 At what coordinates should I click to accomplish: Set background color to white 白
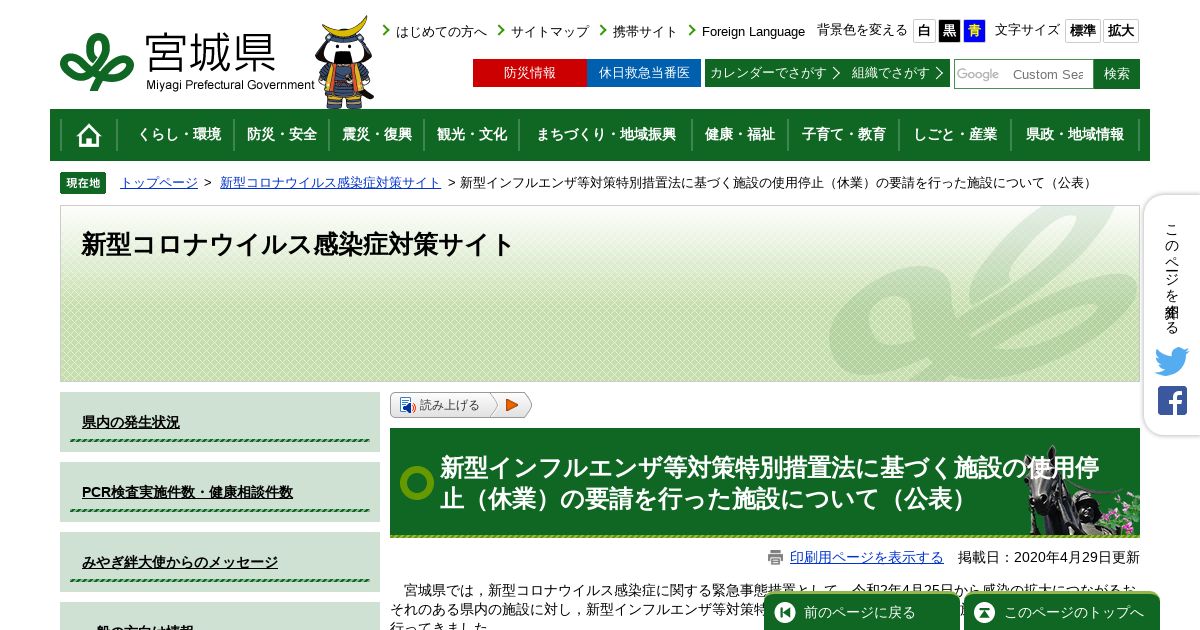(924, 31)
